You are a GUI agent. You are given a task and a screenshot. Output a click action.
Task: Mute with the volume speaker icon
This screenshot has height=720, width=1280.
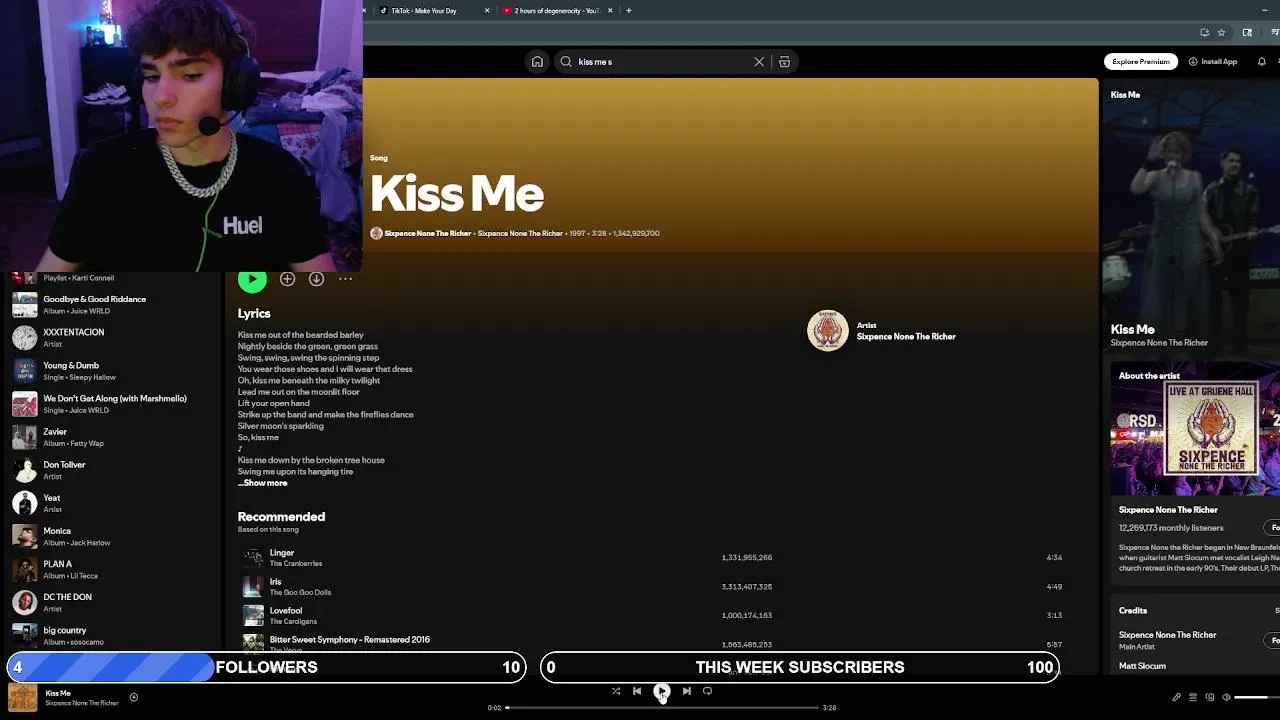coord(1227,697)
